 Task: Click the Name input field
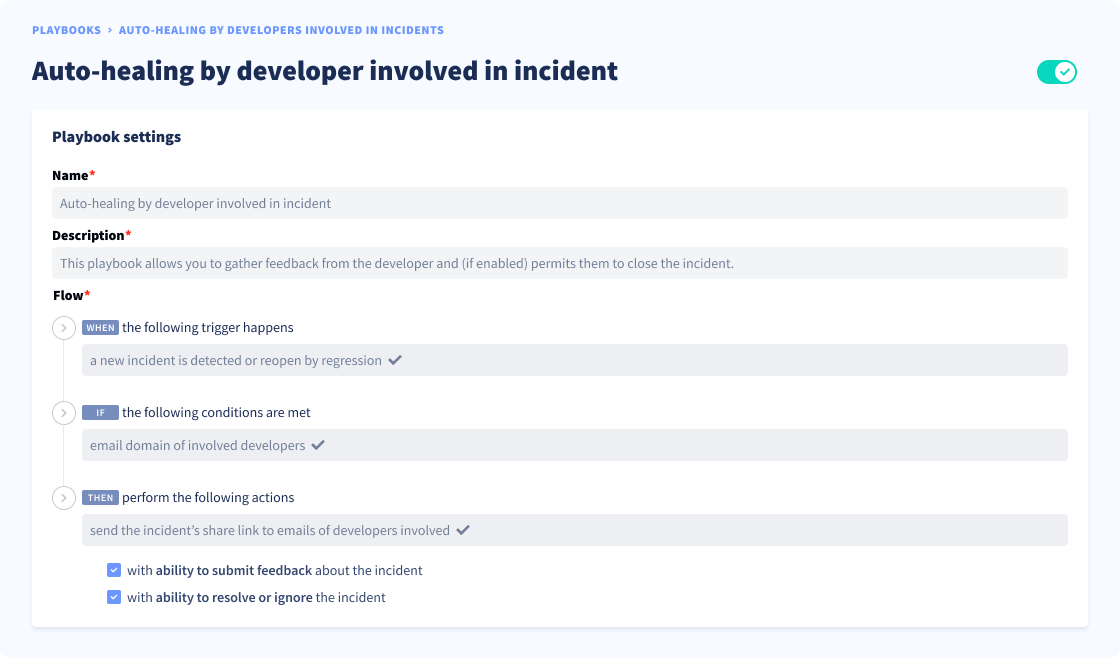click(x=560, y=202)
